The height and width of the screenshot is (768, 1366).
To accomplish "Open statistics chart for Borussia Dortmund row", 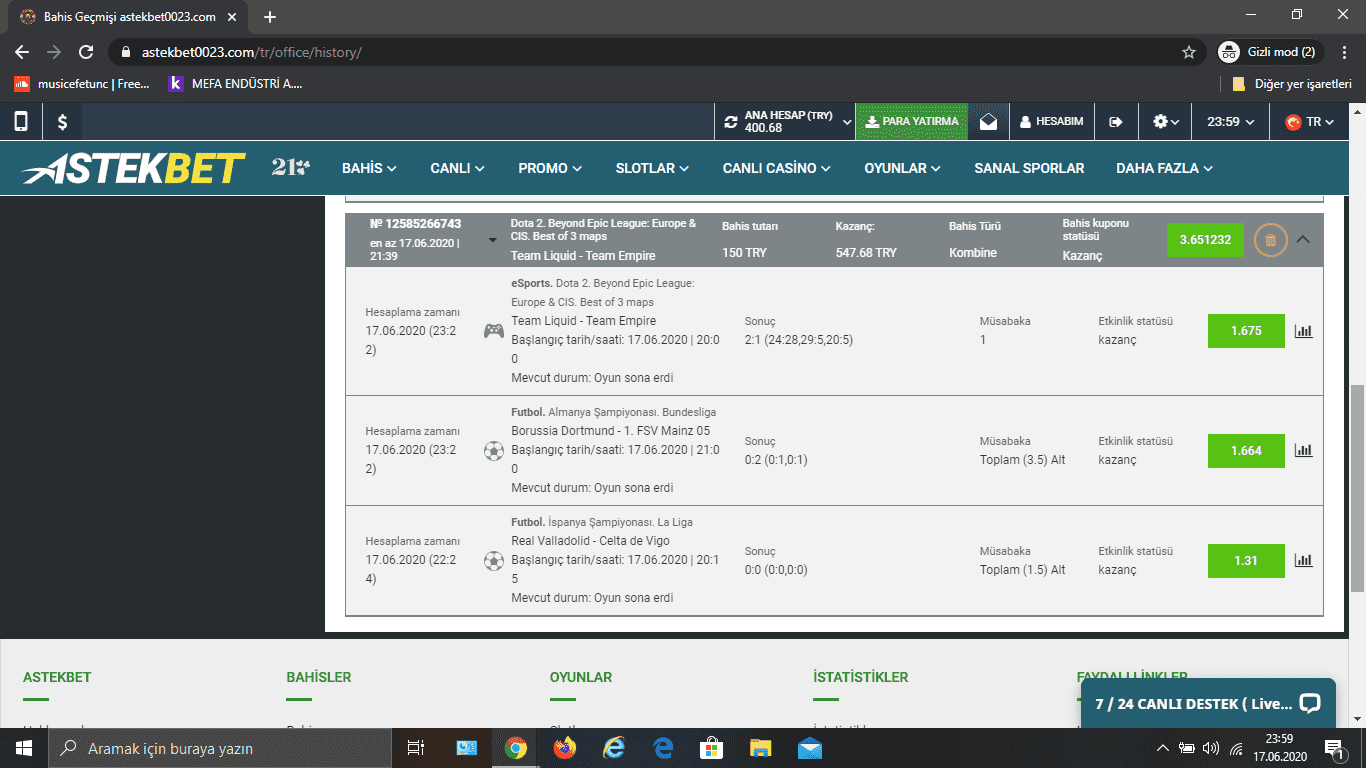I will coord(1303,451).
